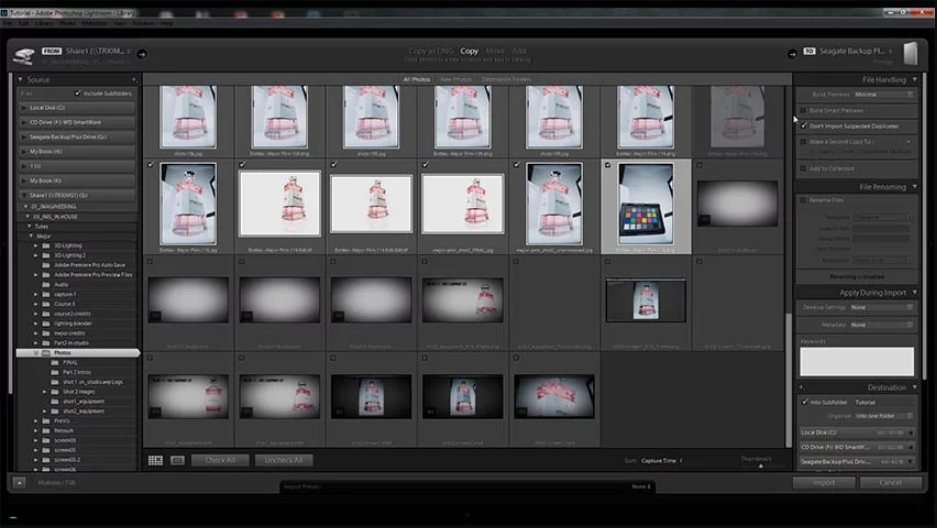The image size is (937, 528).
Task: Click the Import button
Action: tap(823, 483)
